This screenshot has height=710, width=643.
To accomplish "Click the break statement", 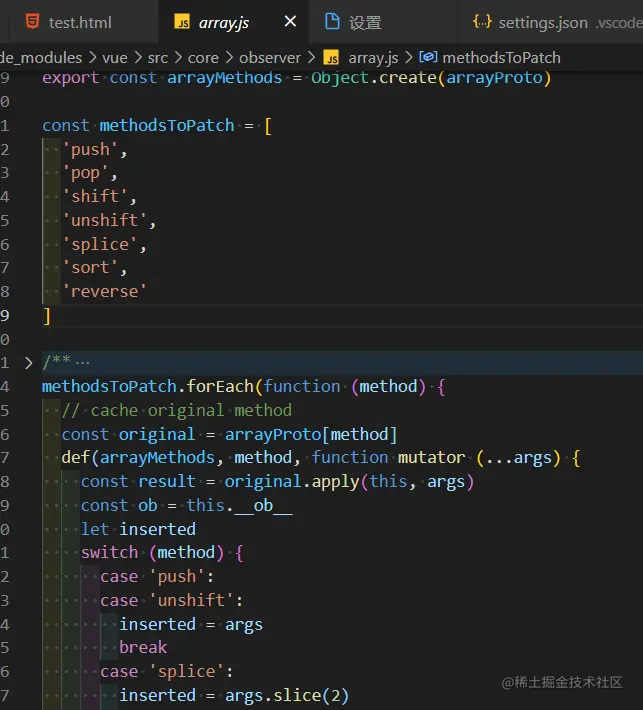I will coord(143,648).
